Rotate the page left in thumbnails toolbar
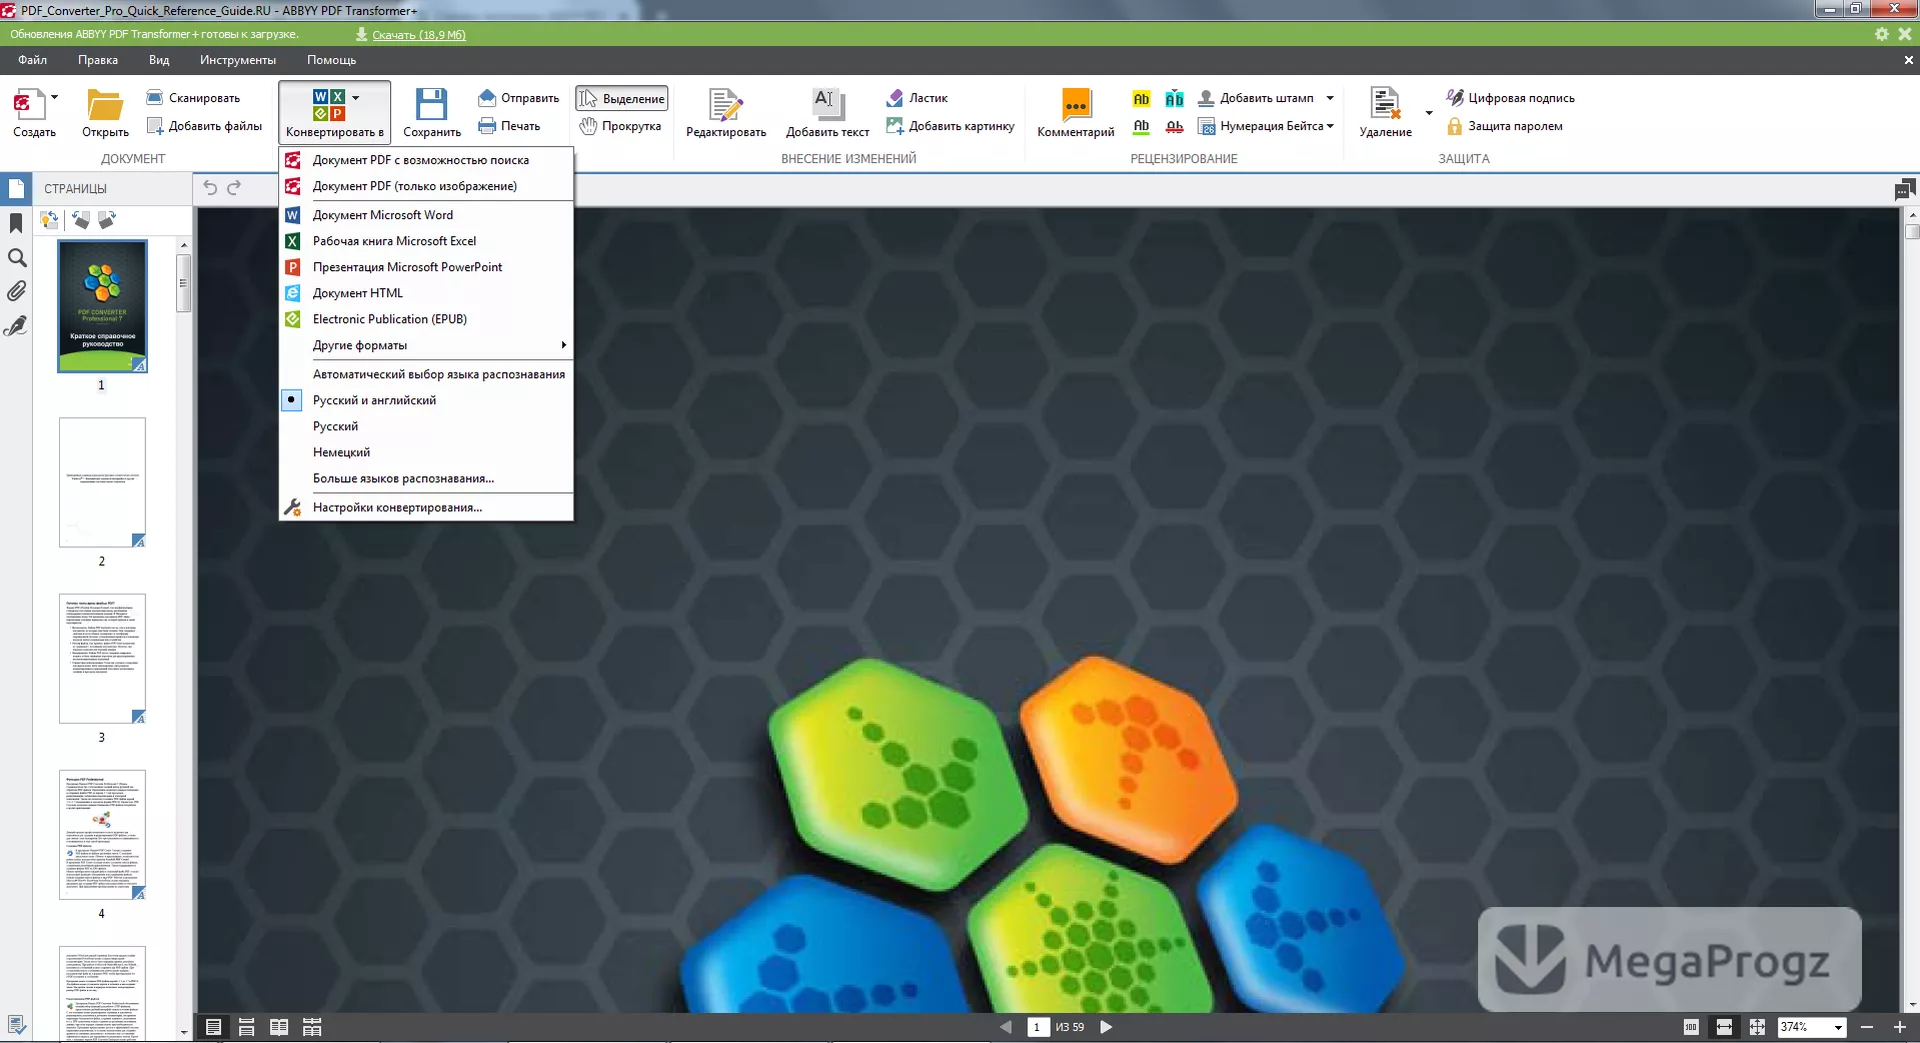 click(81, 219)
